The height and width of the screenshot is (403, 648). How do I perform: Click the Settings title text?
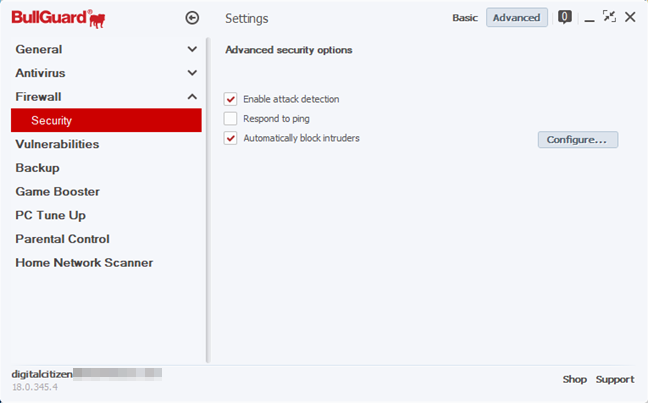coord(247,19)
